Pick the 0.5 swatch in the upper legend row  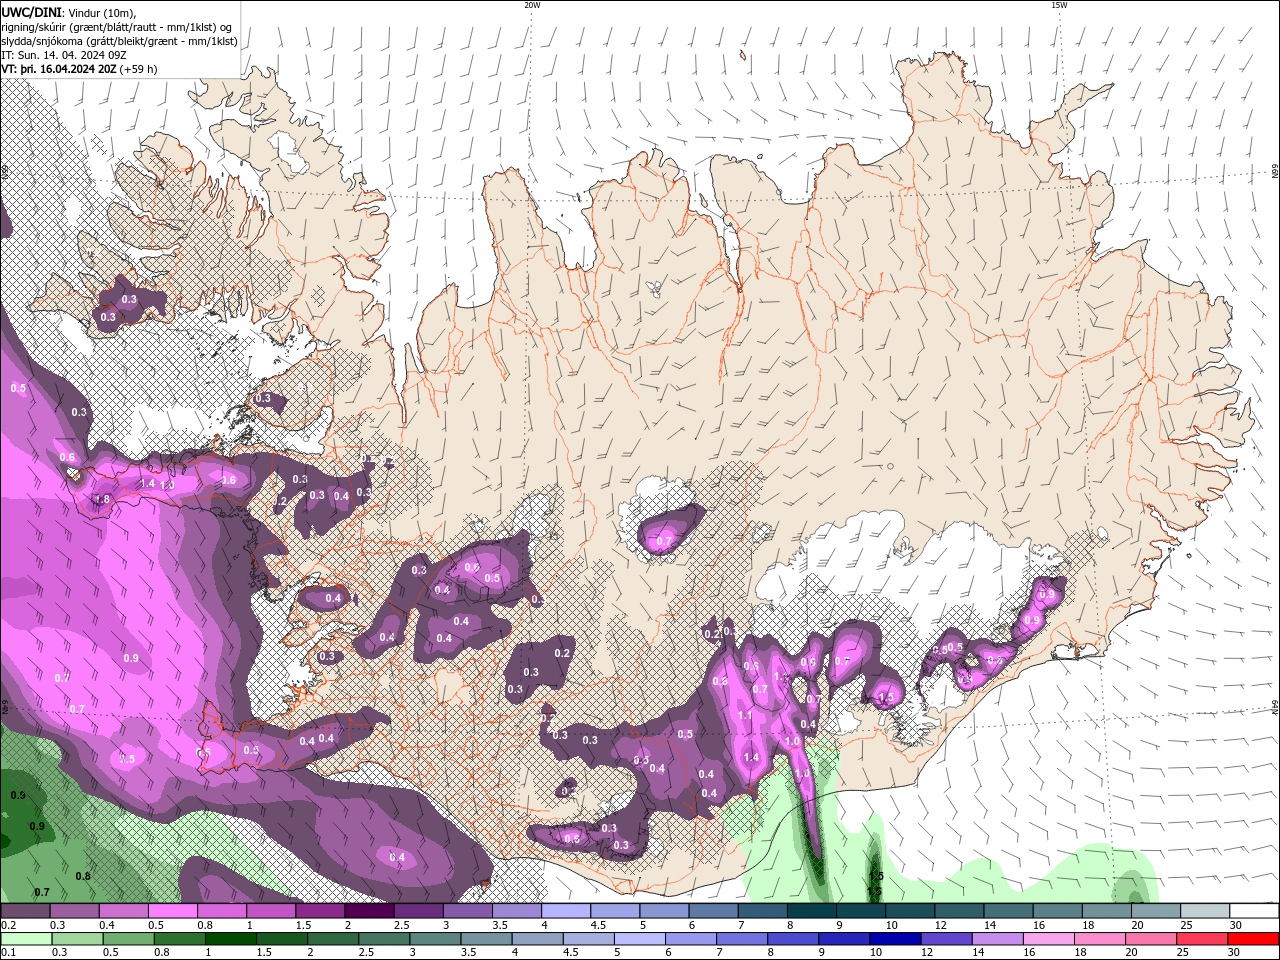point(172,911)
